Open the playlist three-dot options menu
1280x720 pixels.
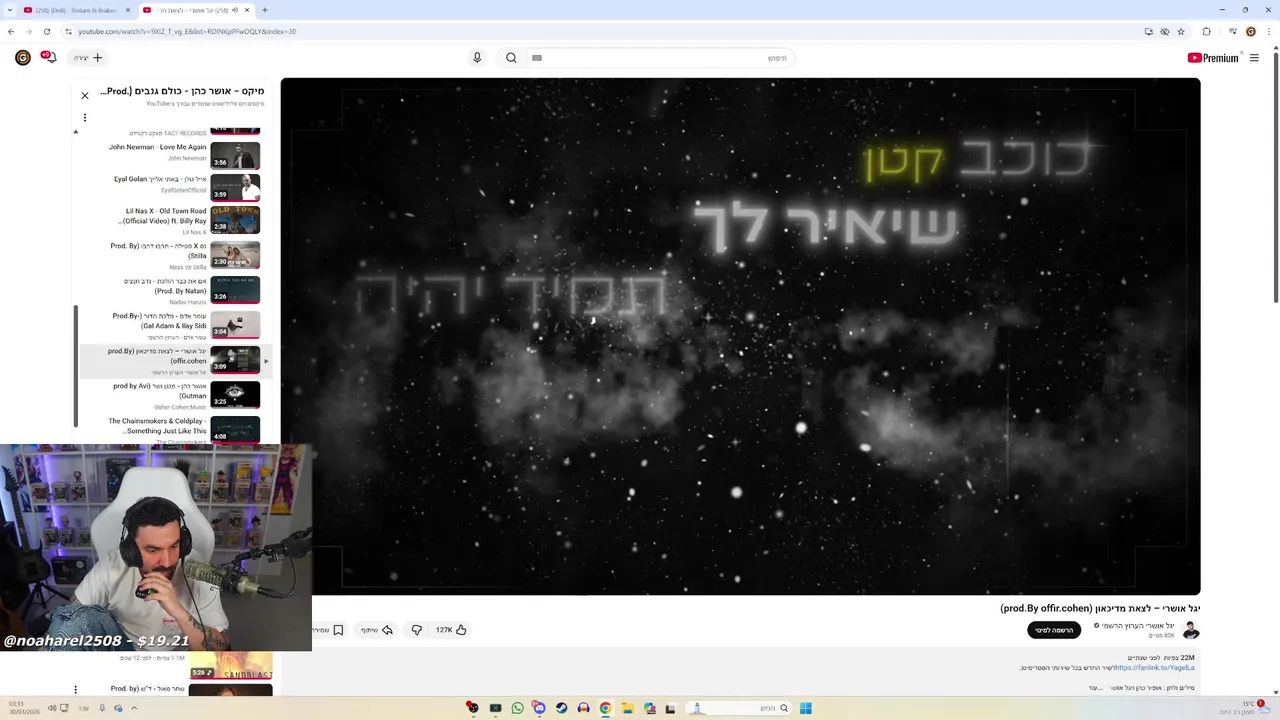coord(85,118)
